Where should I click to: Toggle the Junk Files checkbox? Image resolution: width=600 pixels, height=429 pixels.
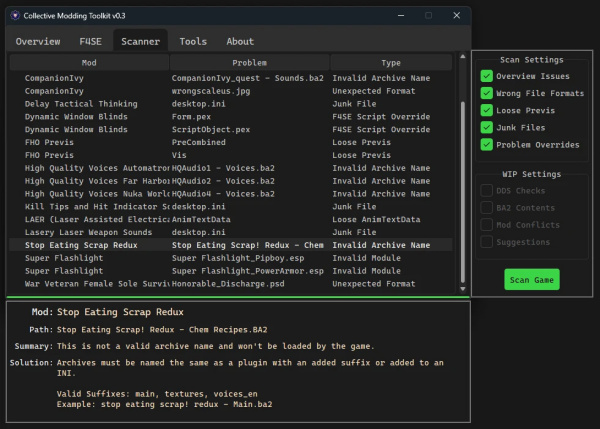(487, 127)
